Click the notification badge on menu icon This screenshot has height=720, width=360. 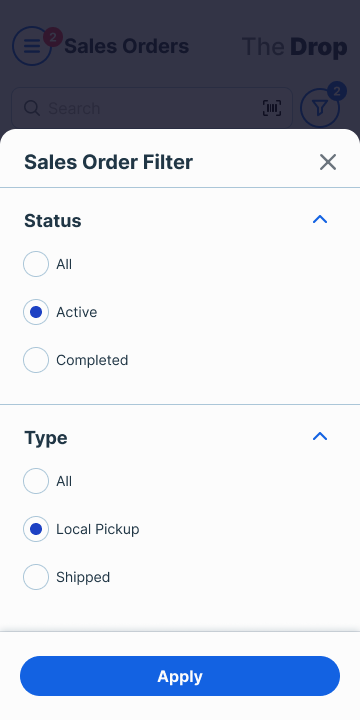click(x=53, y=37)
